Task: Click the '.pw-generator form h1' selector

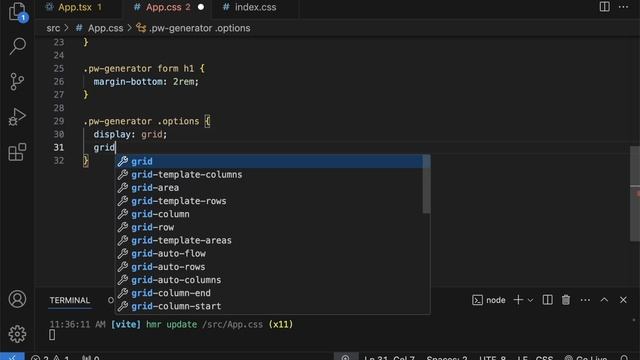Action: click(x=139, y=69)
